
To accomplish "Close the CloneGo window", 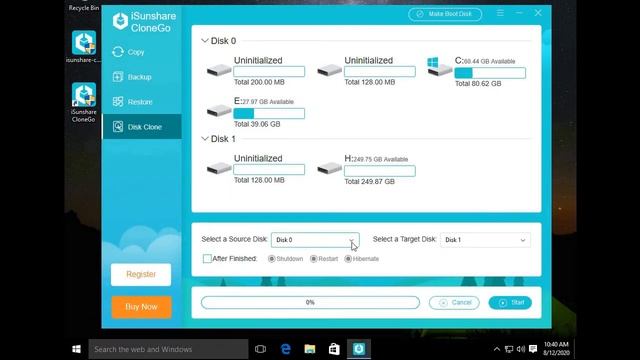I will (x=538, y=13).
